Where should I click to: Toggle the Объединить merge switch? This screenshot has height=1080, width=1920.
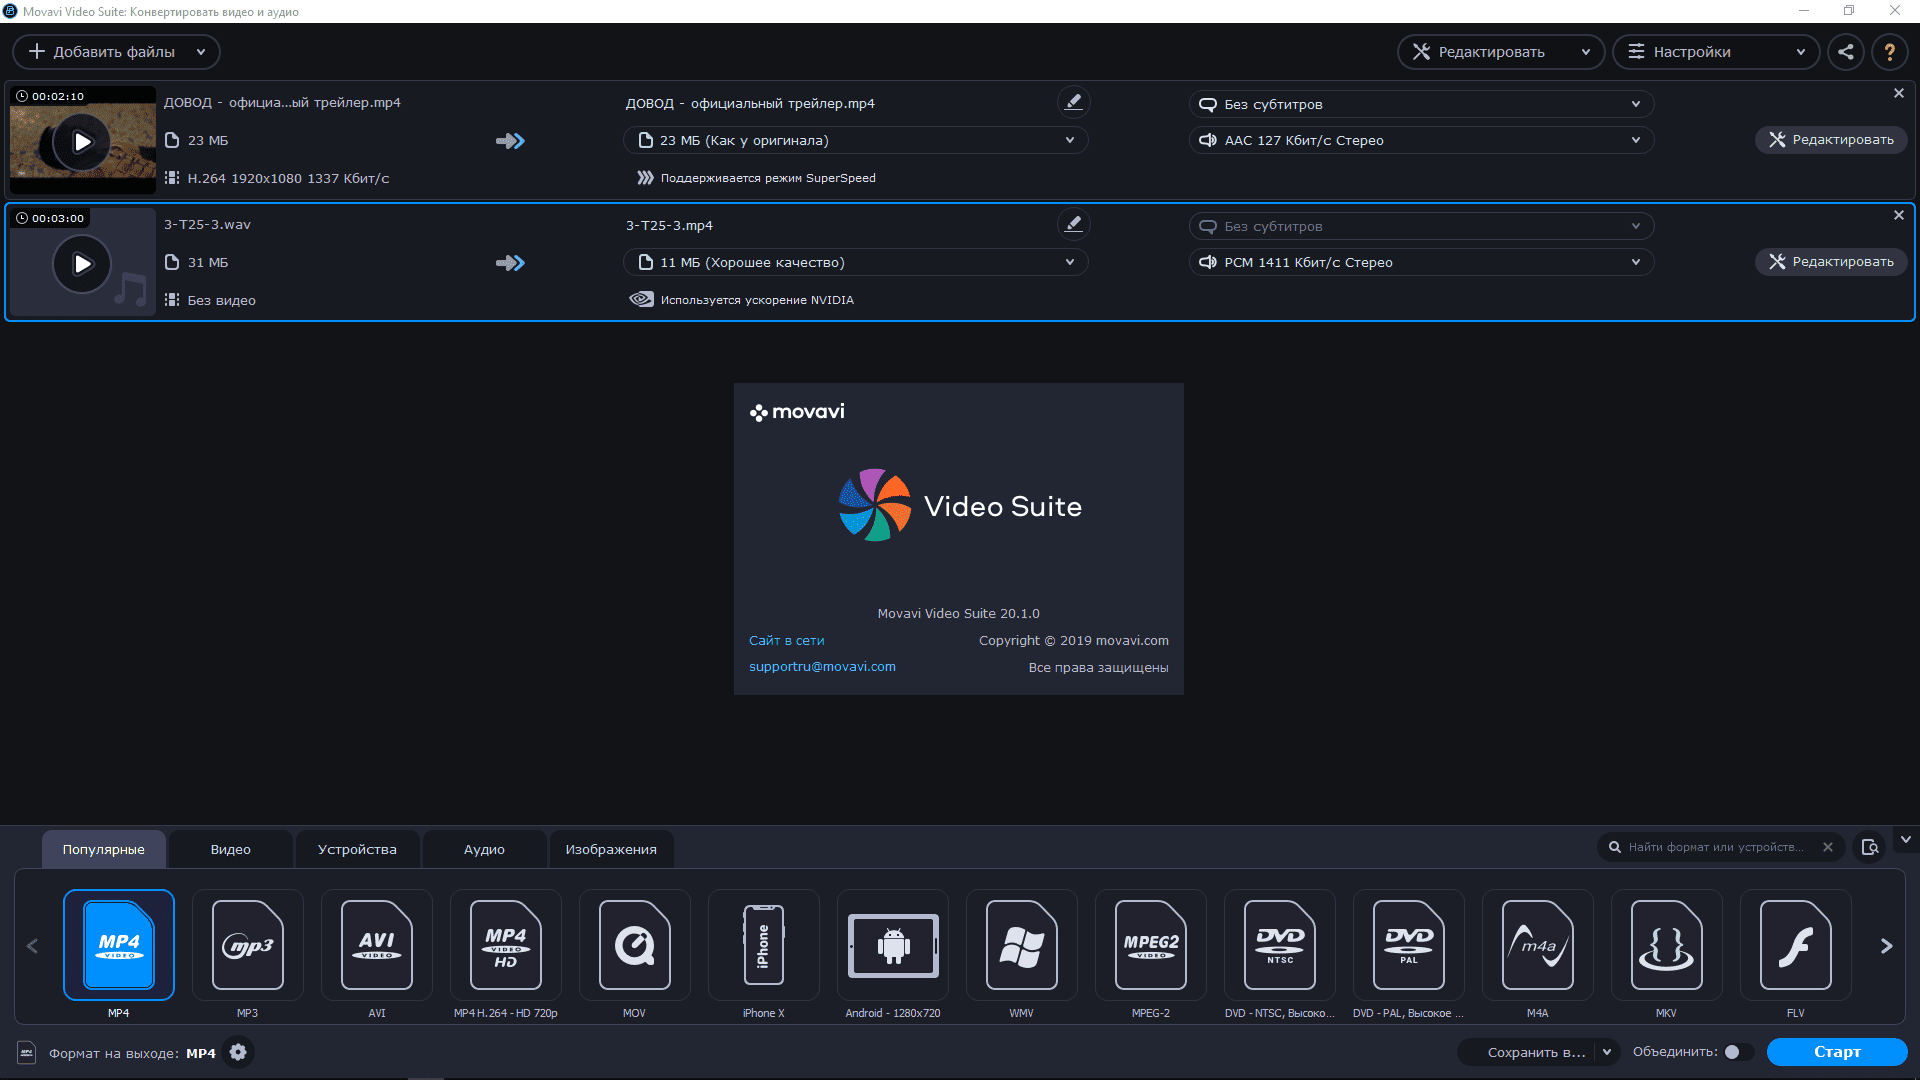coord(1738,1052)
